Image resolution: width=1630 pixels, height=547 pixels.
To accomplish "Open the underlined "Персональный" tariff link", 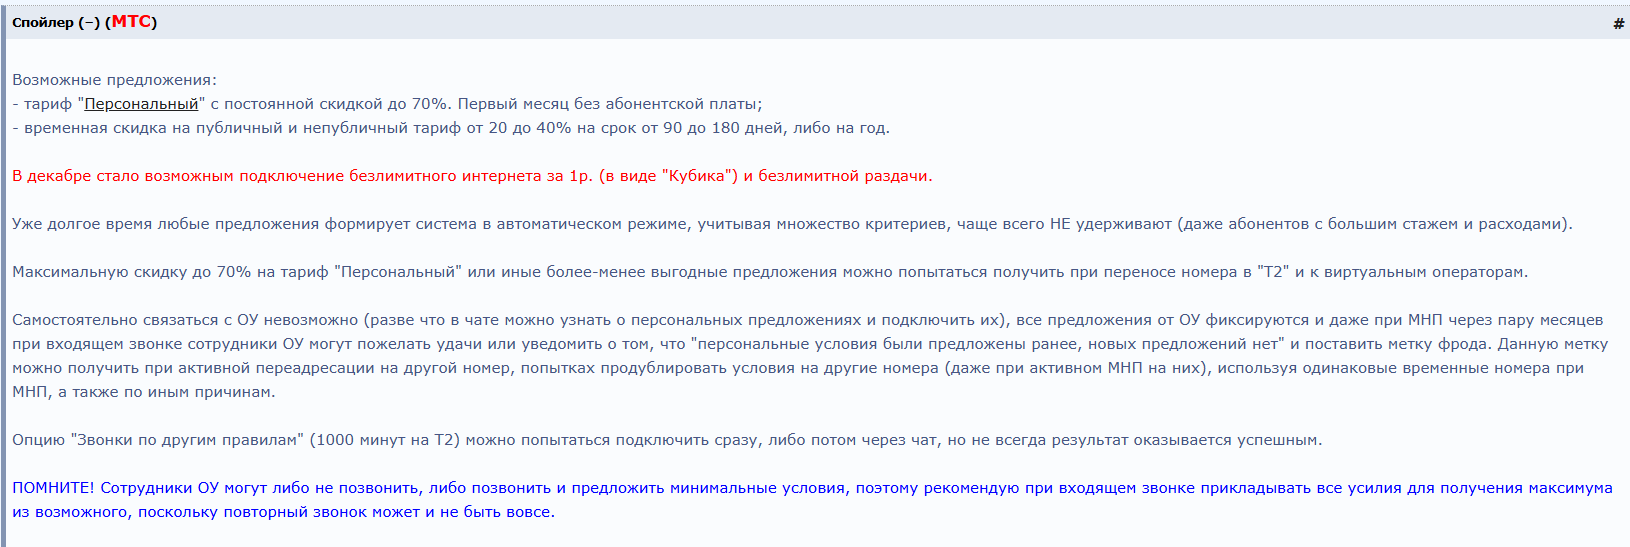I will pyautogui.click(x=141, y=104).
